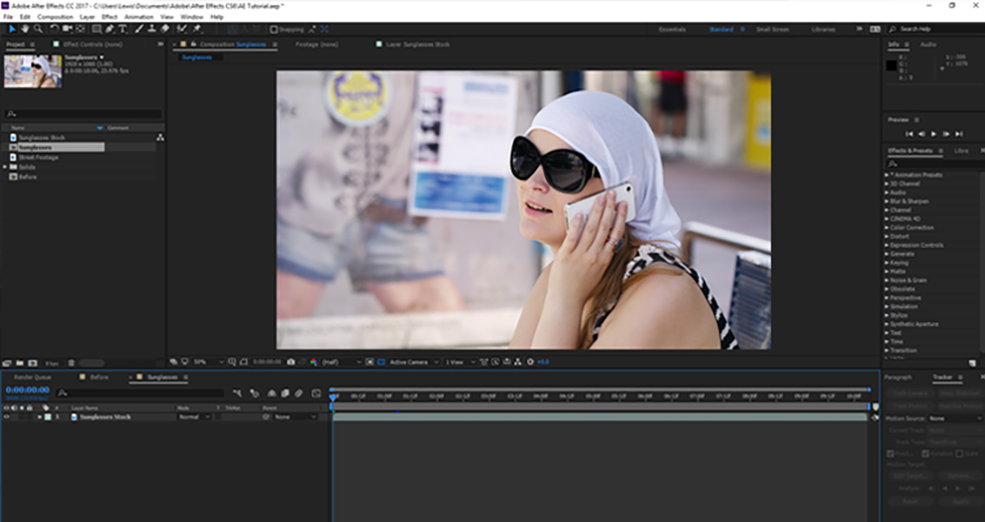
Task: Expand the Solids folder in Project panel
Action: tap(5, 166)
